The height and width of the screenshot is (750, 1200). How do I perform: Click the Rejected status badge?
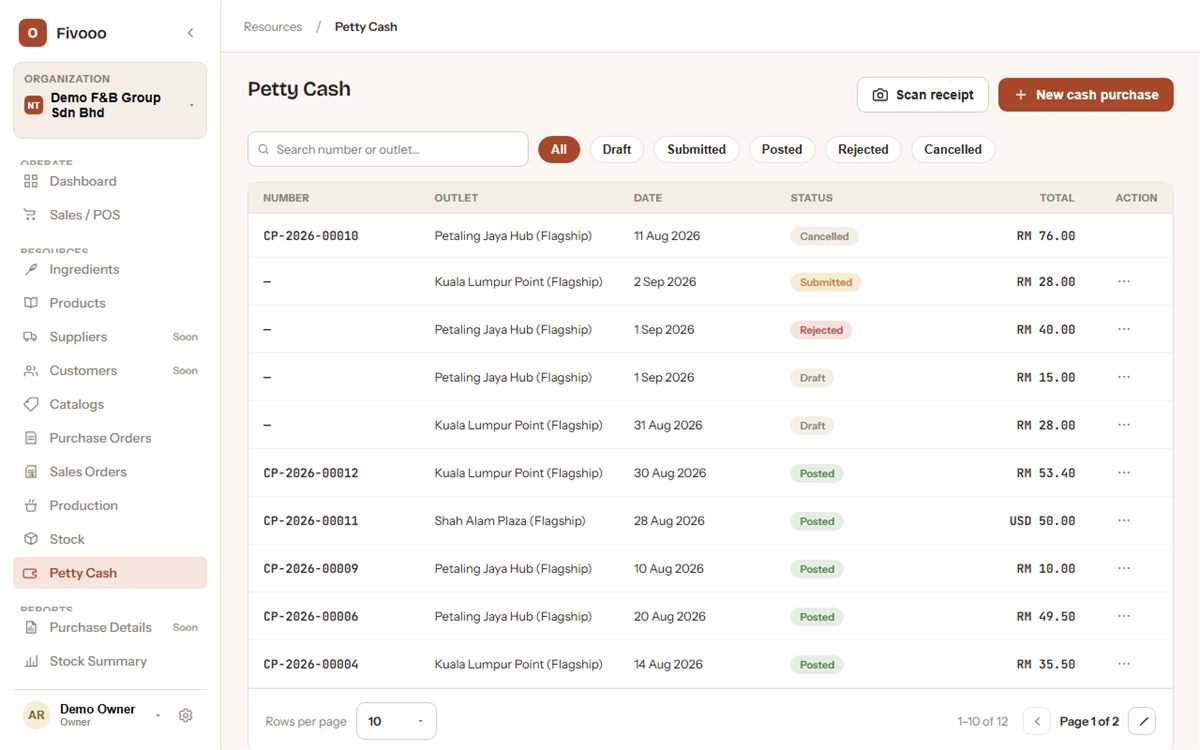(x=821, y=330)
